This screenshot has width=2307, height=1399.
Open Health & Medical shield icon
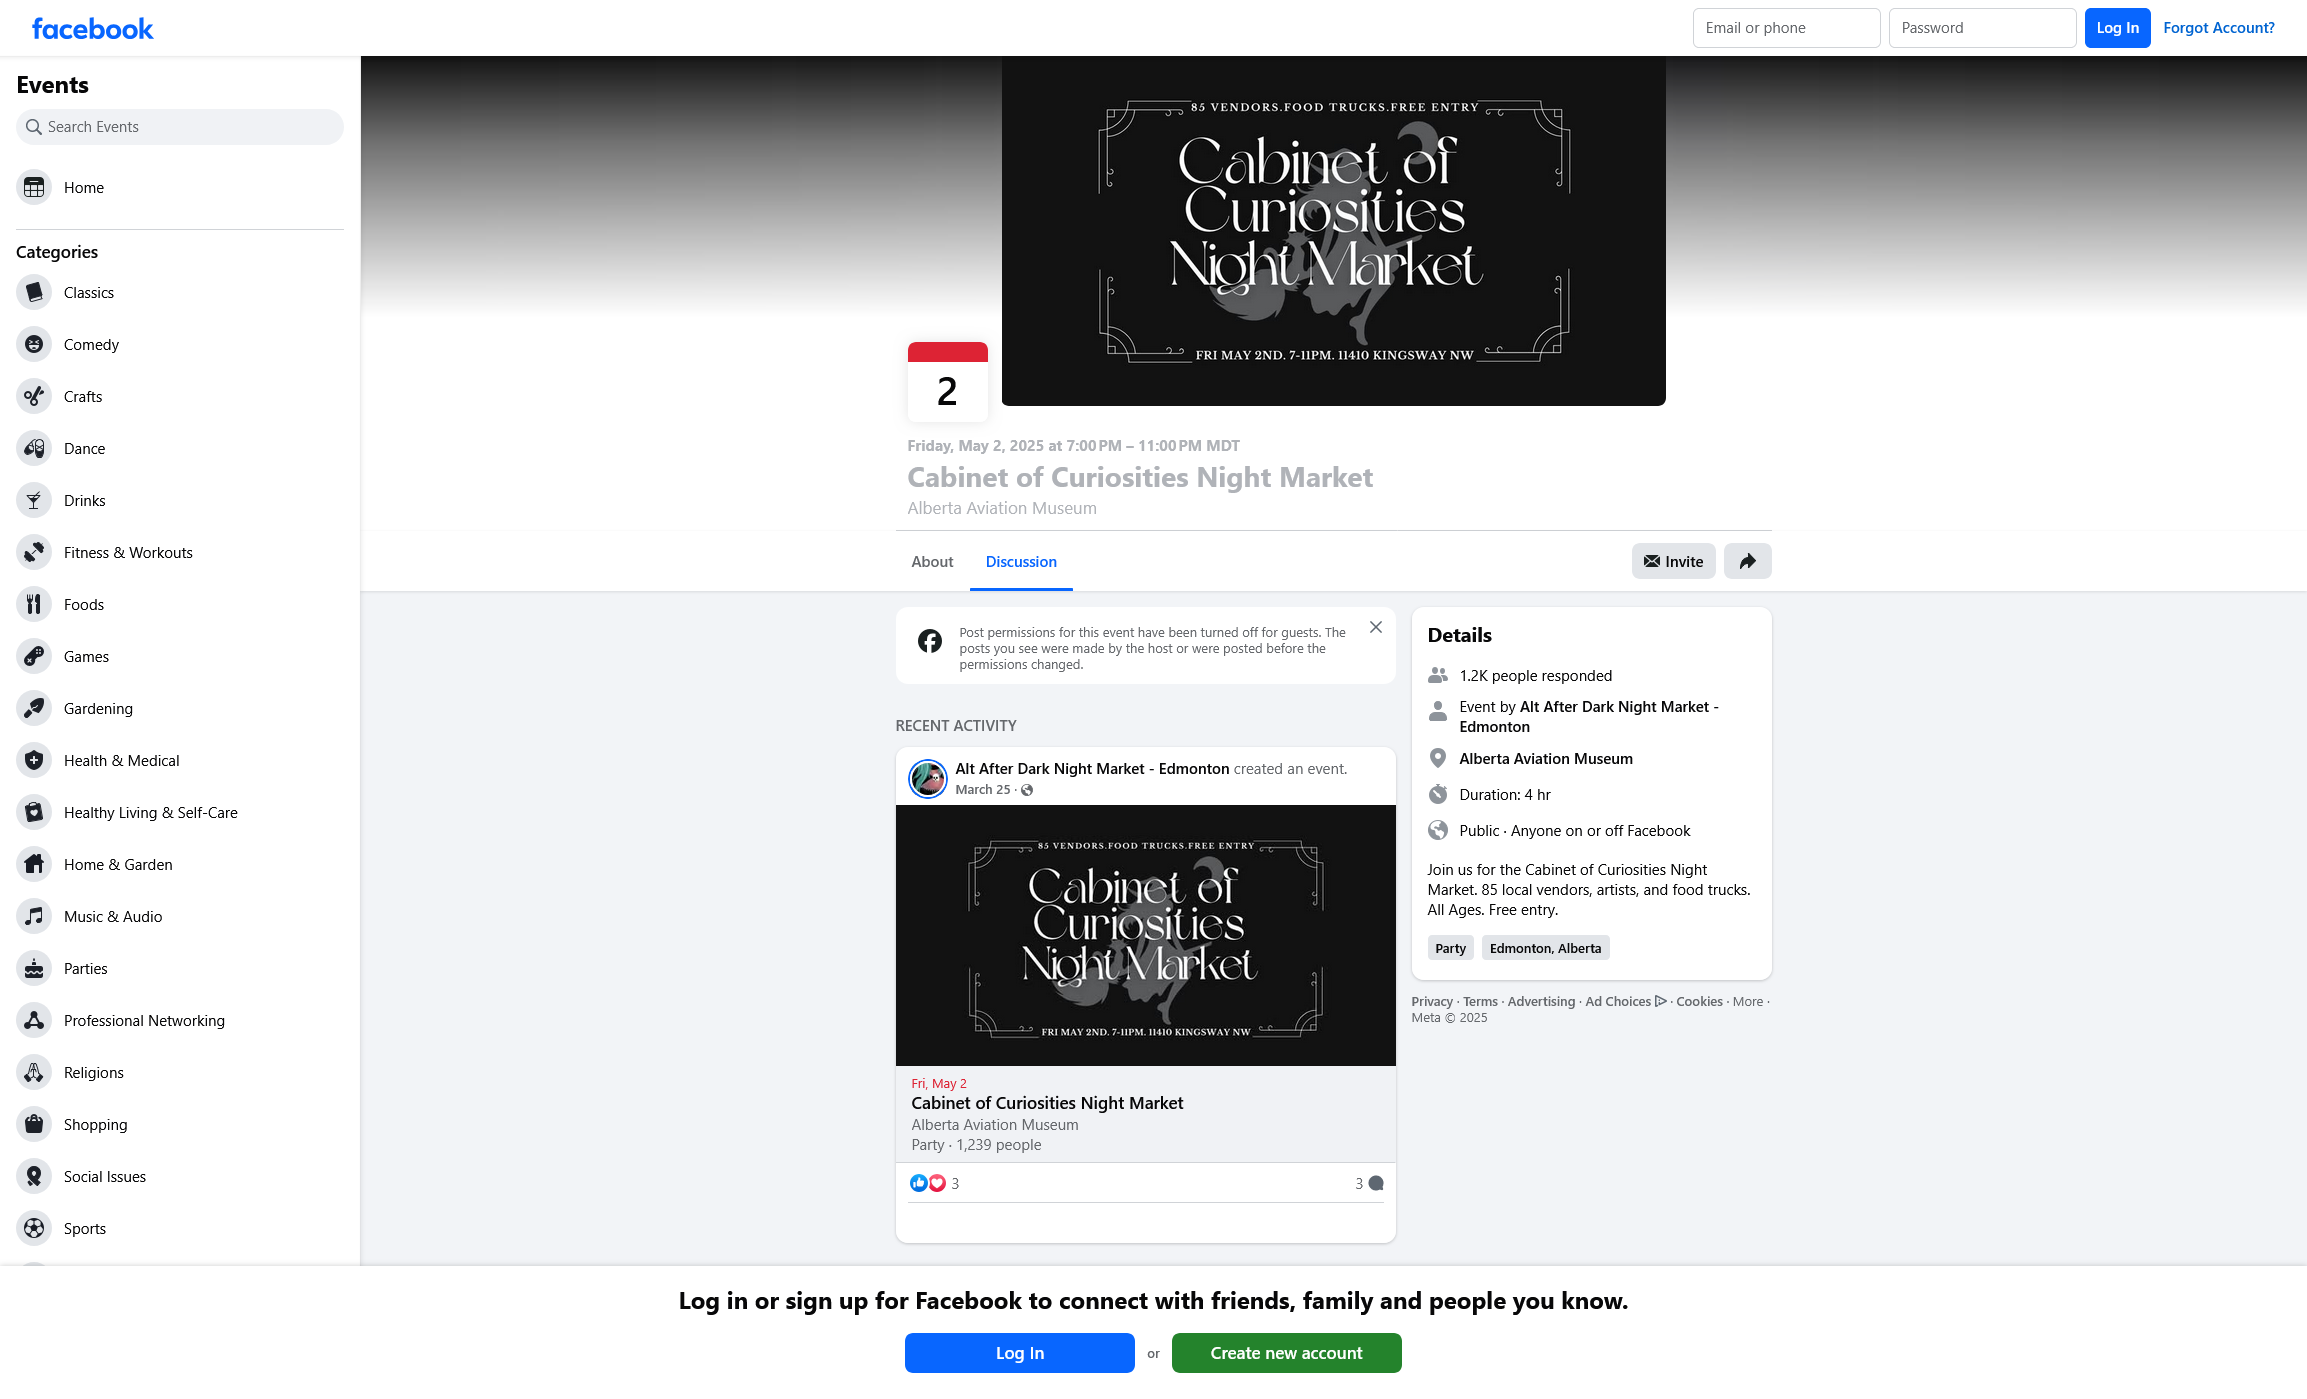coord(34,760)
